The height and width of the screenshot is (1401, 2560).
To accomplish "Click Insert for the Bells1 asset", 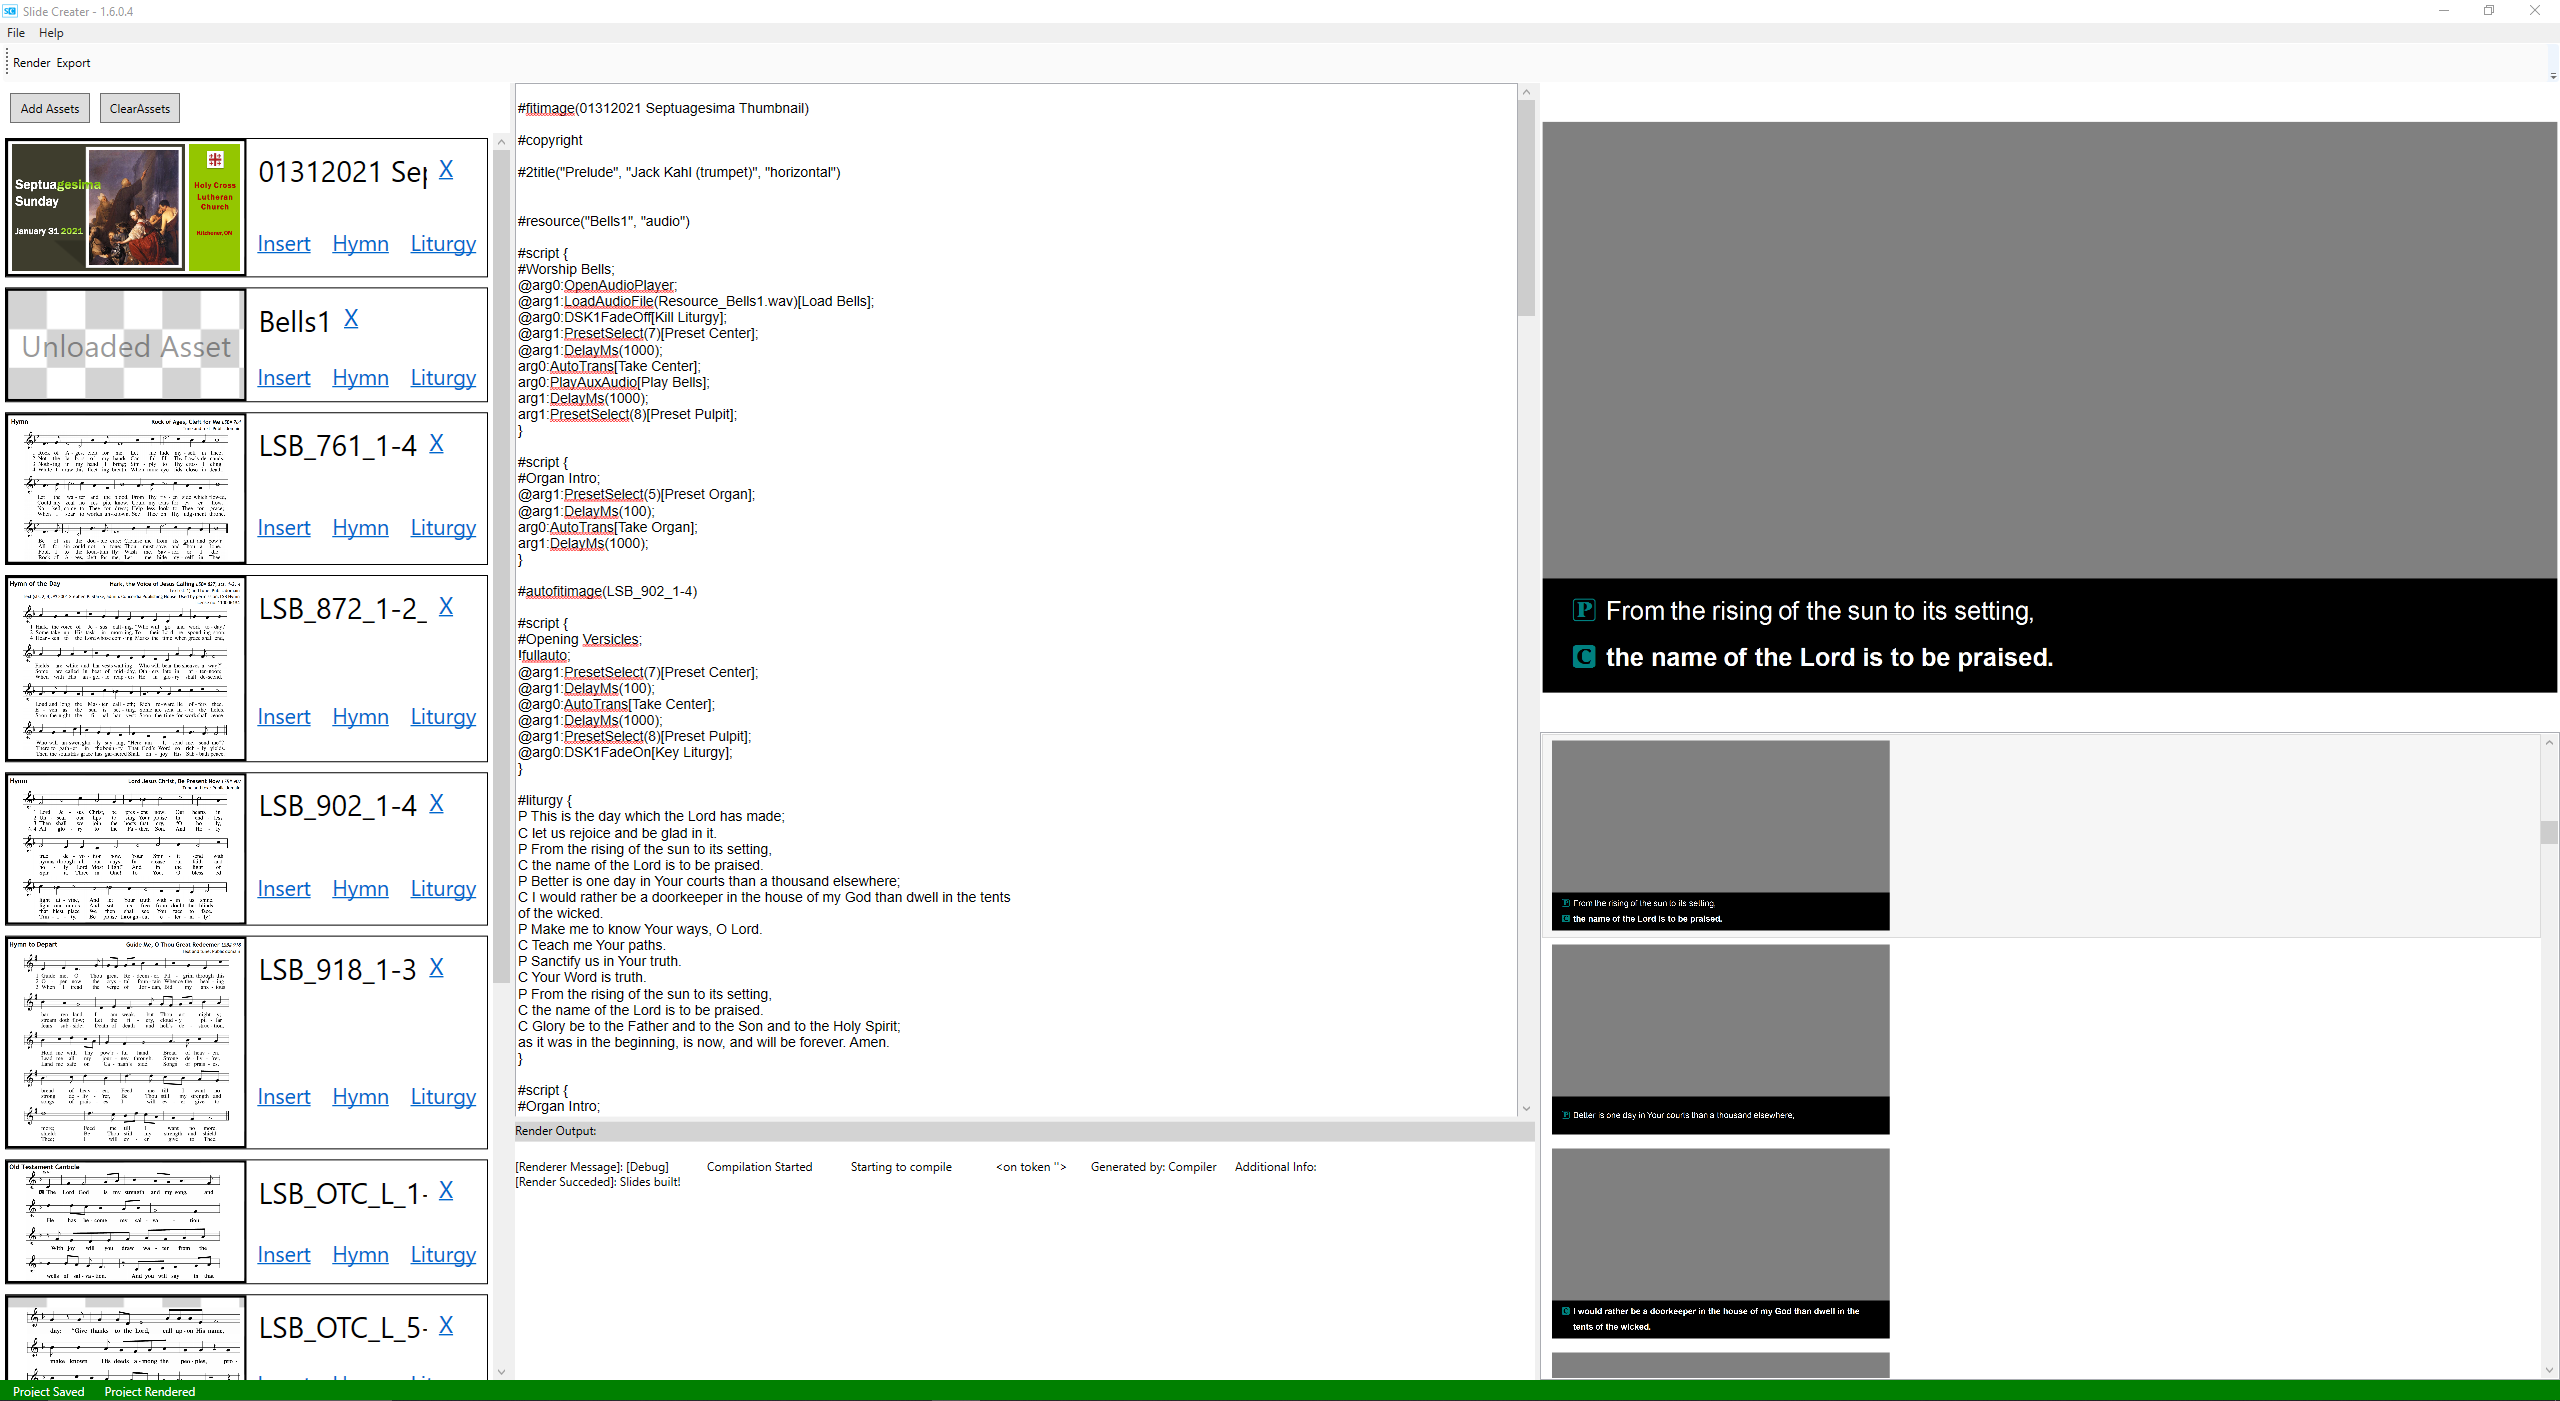I will click(284, 377).
